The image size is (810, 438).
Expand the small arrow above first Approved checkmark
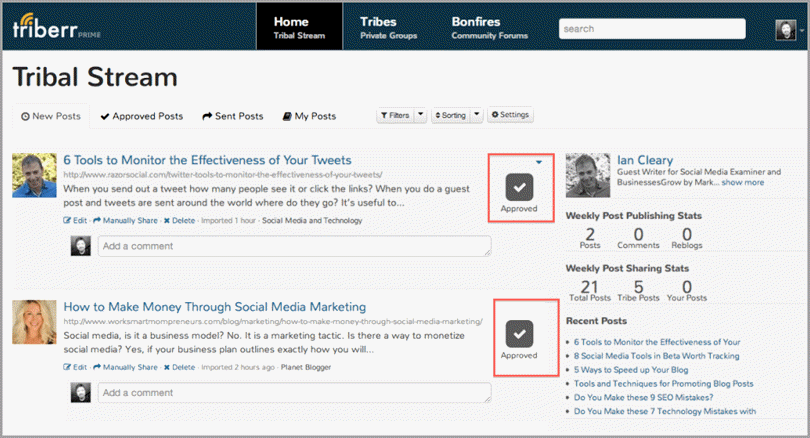(539, 162)
